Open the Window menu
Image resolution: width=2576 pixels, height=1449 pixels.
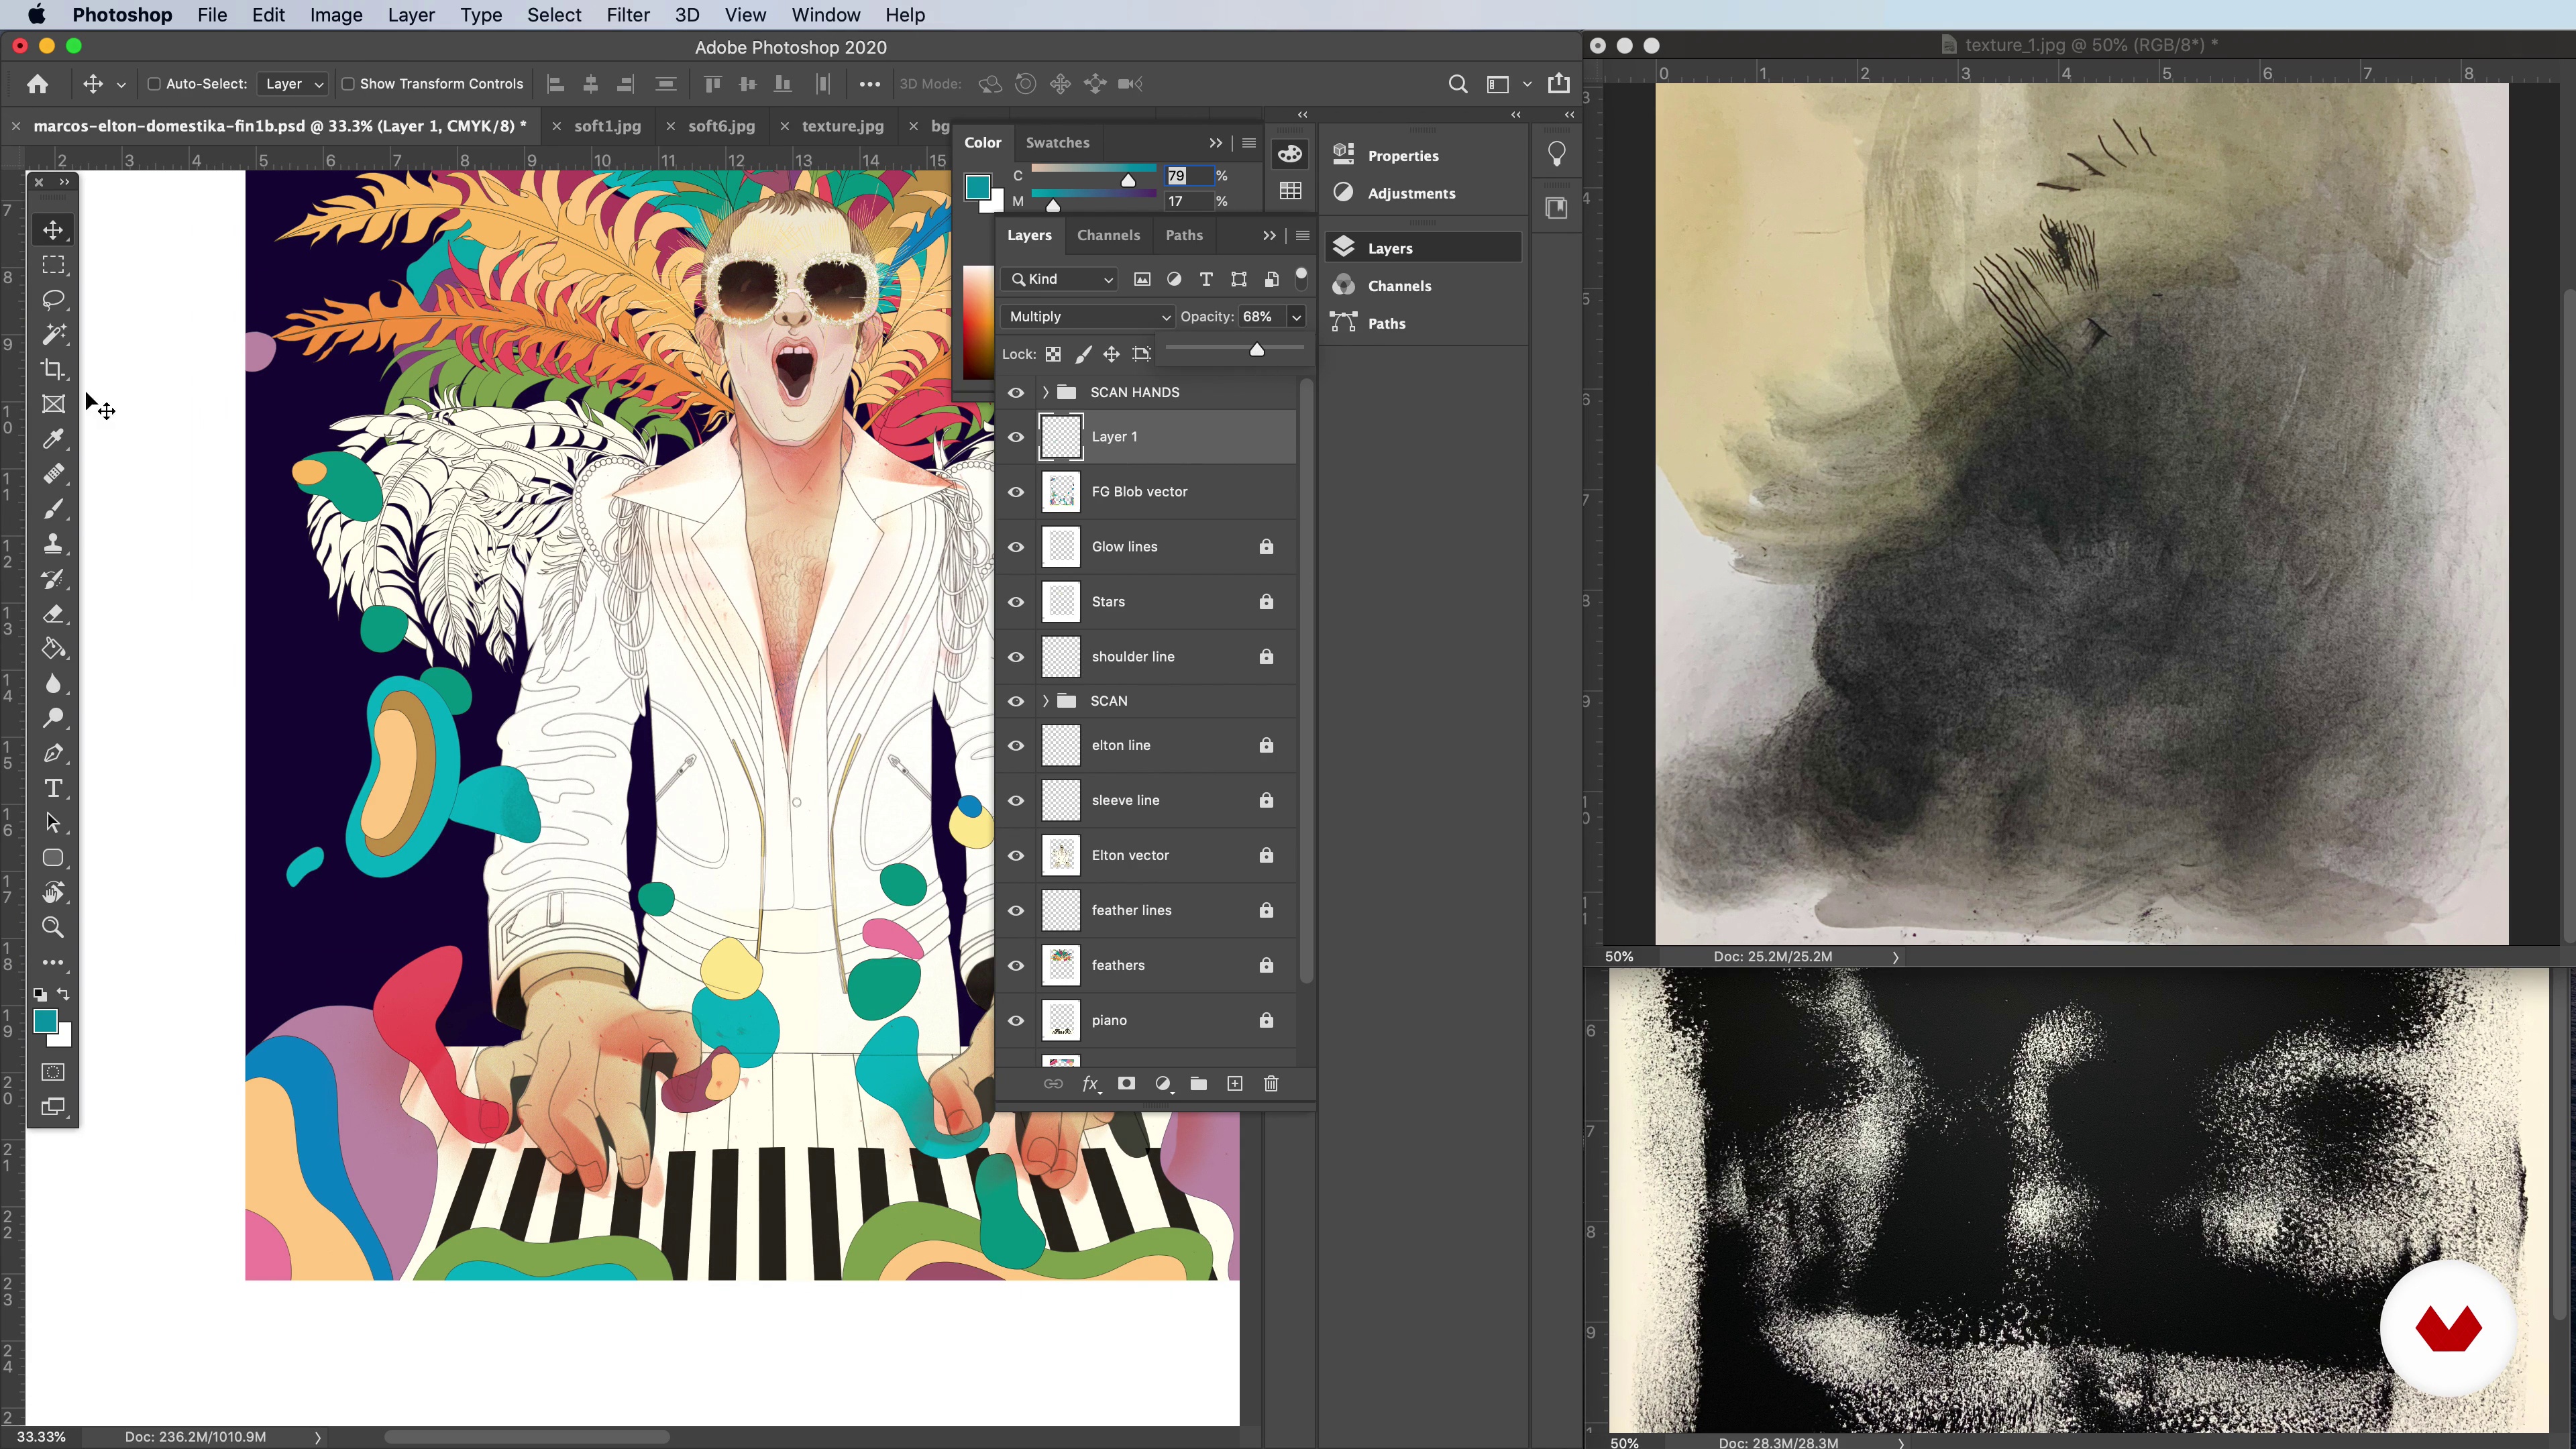click(x=826, y=15)
